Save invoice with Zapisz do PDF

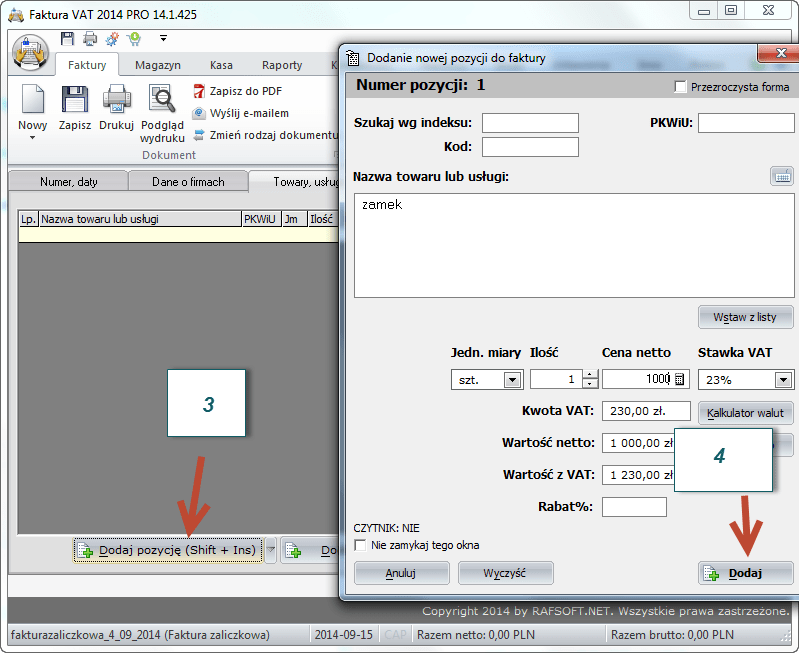click(x=237, y=91)
